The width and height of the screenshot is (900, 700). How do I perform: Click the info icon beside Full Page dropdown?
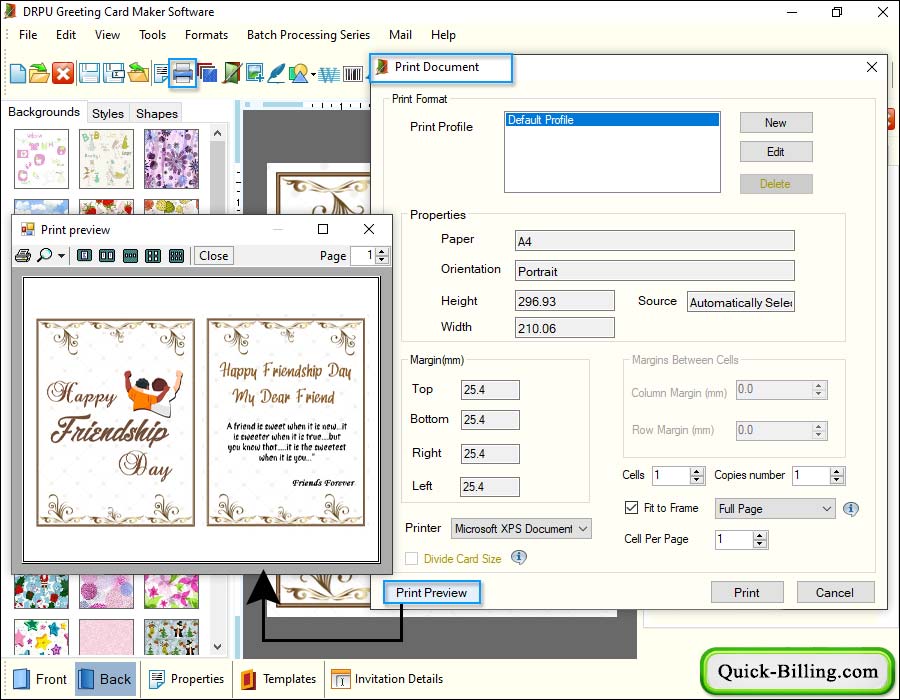[851, 509]
